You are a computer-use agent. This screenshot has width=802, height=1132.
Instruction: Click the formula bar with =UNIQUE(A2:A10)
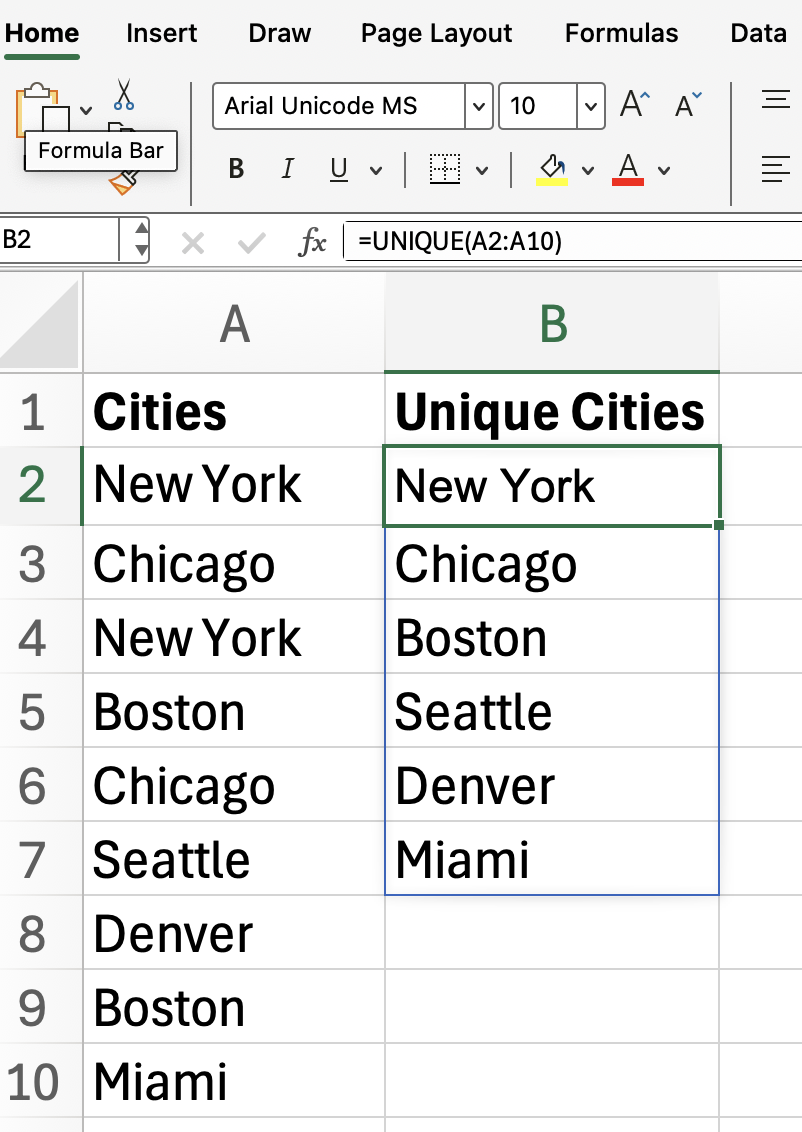point(573,240)
